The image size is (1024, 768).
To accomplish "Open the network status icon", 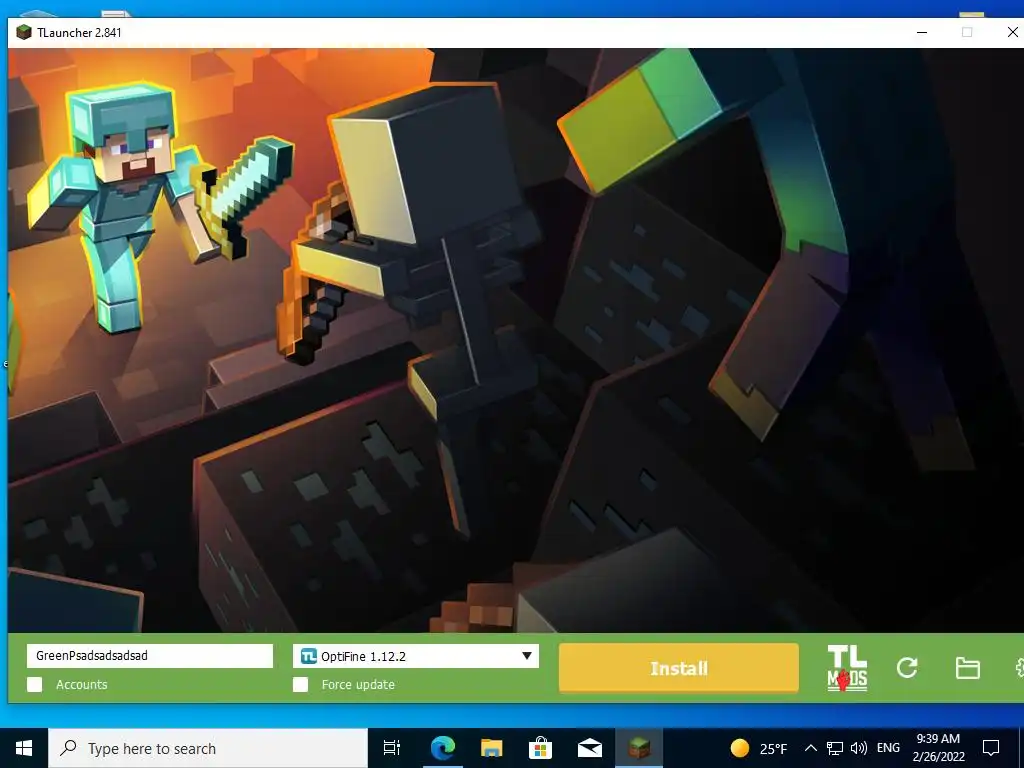I will pos(835,748).
